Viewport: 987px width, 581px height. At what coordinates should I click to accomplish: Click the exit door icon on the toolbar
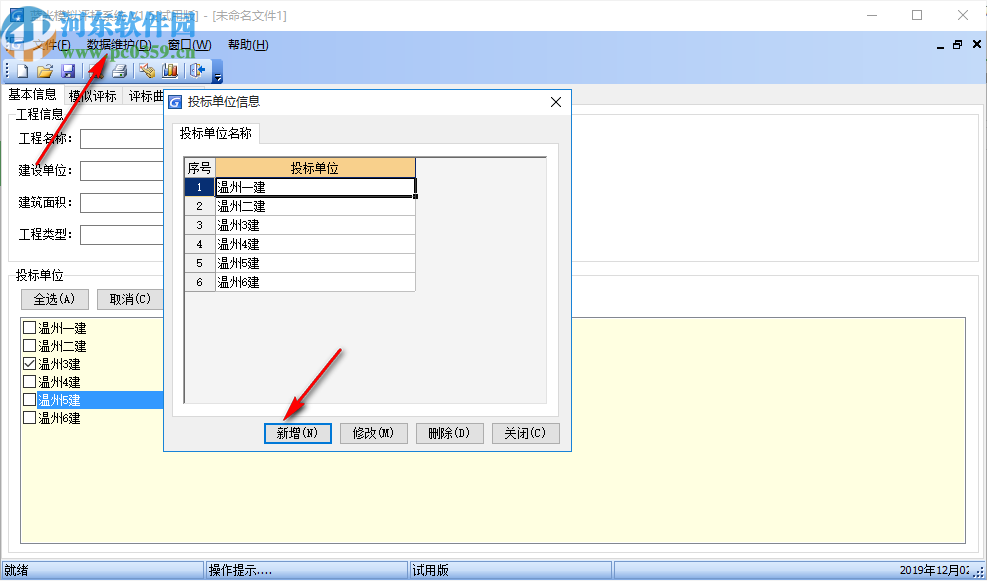coord(197,71)
